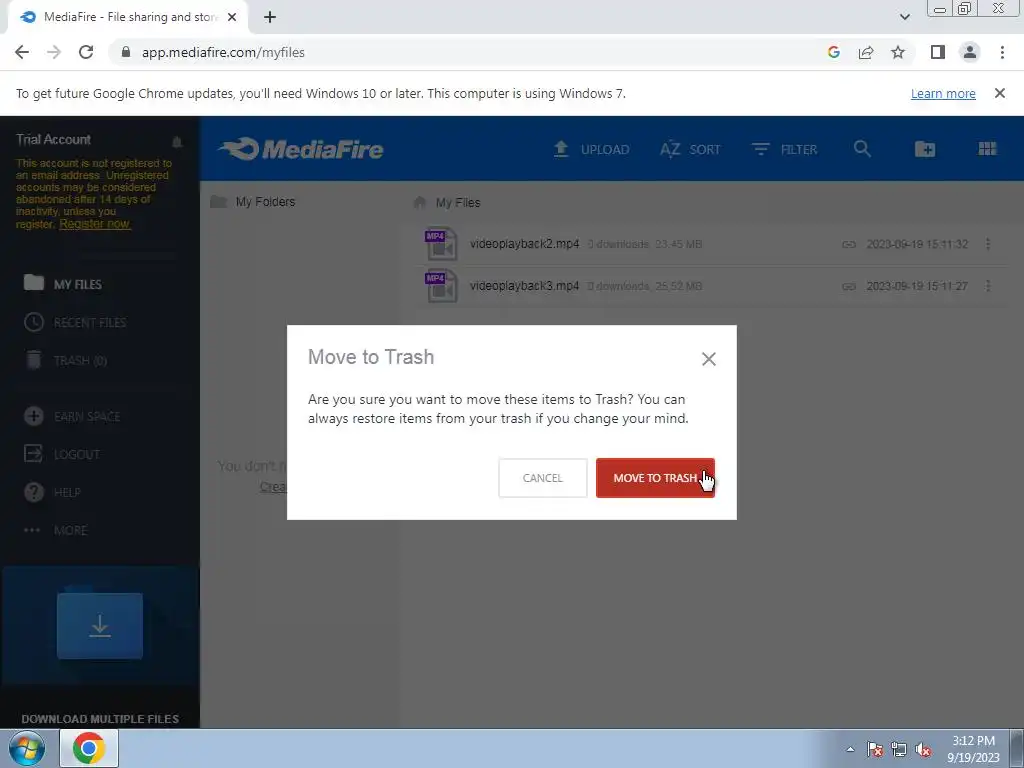Click the taskbar clock
This screenshot has width=1024, height=768.
(973, 749)
